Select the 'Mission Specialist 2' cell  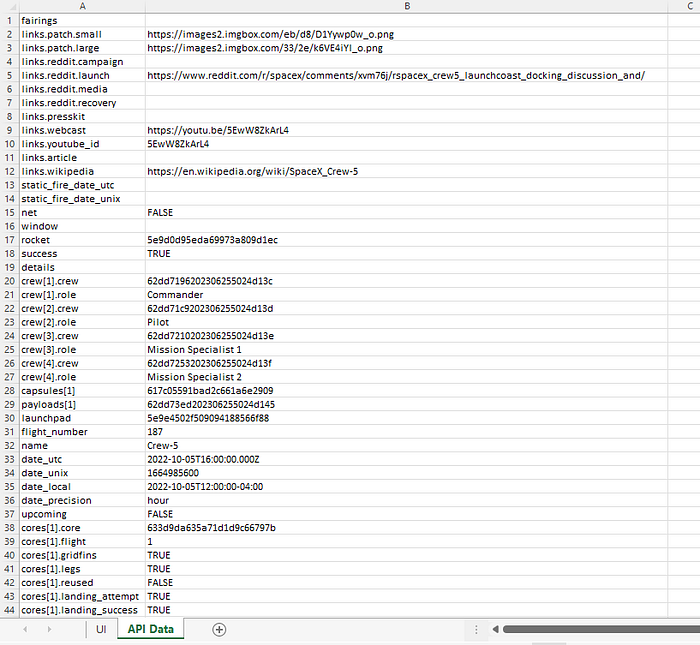coord(407,377)
